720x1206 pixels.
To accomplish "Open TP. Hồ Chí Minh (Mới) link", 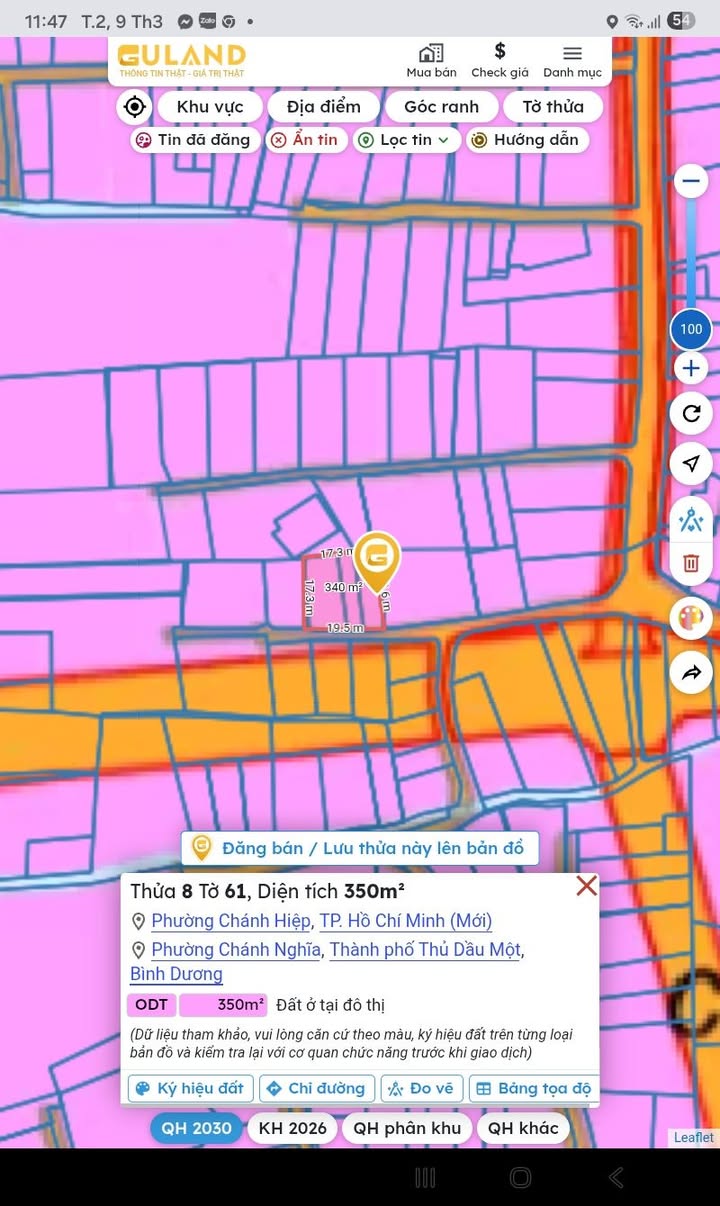I will pos(406,921).
